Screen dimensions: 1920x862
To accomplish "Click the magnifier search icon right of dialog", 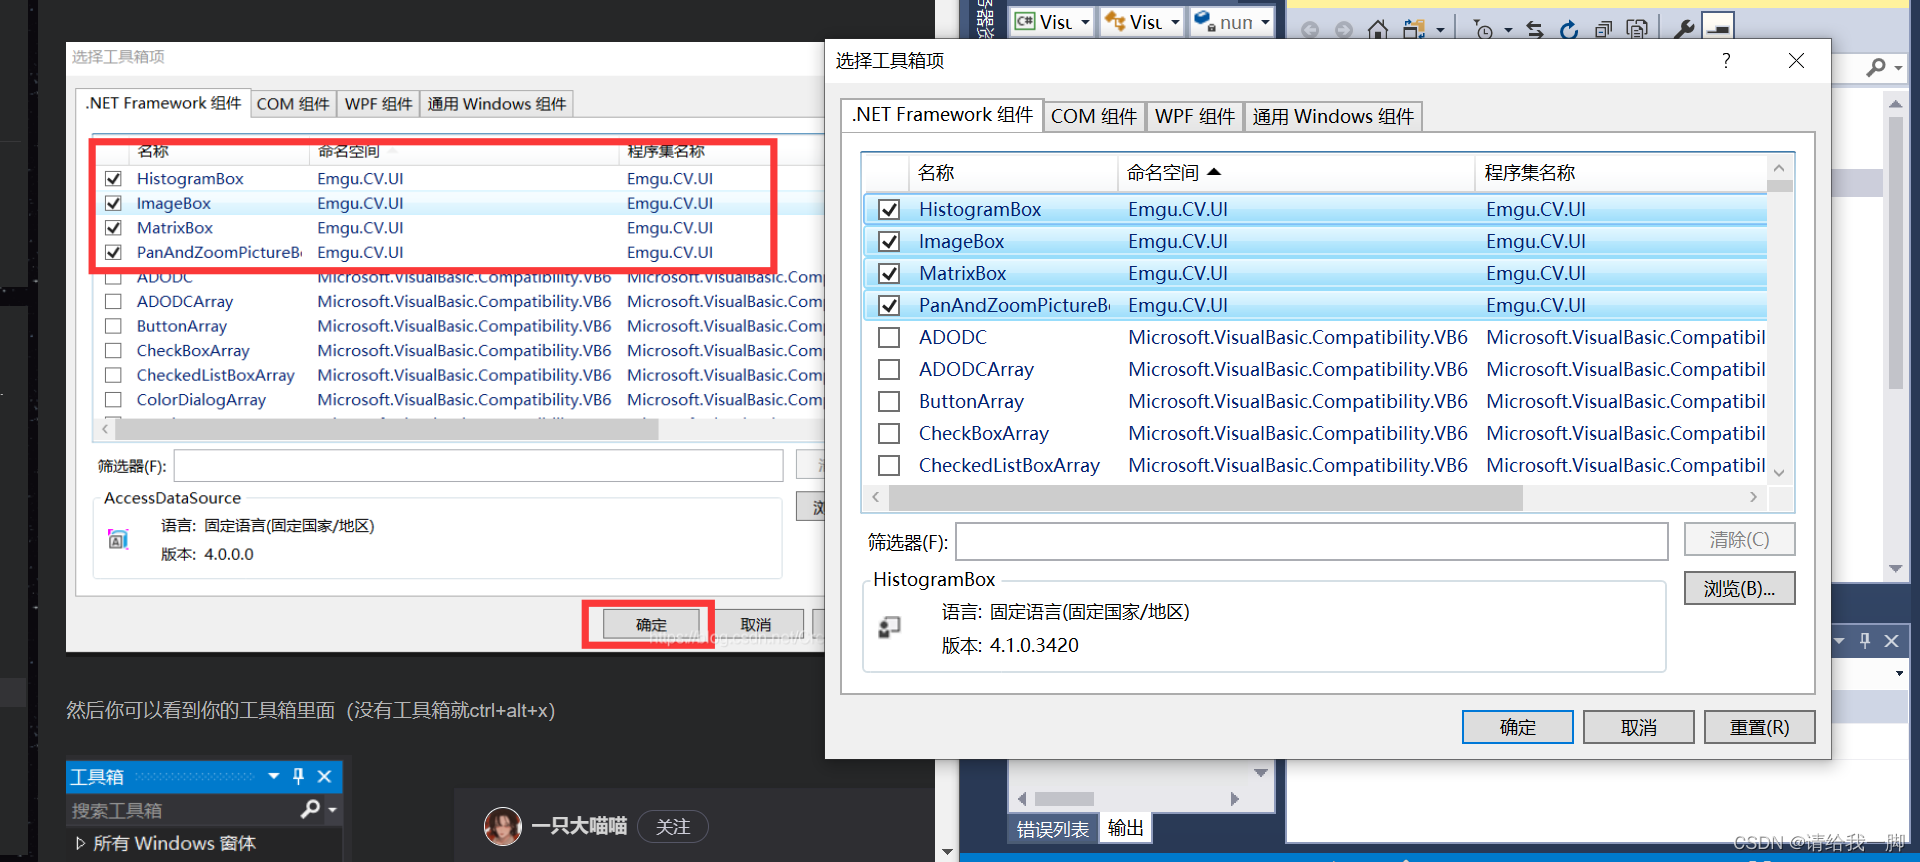I will point(1876,67).
